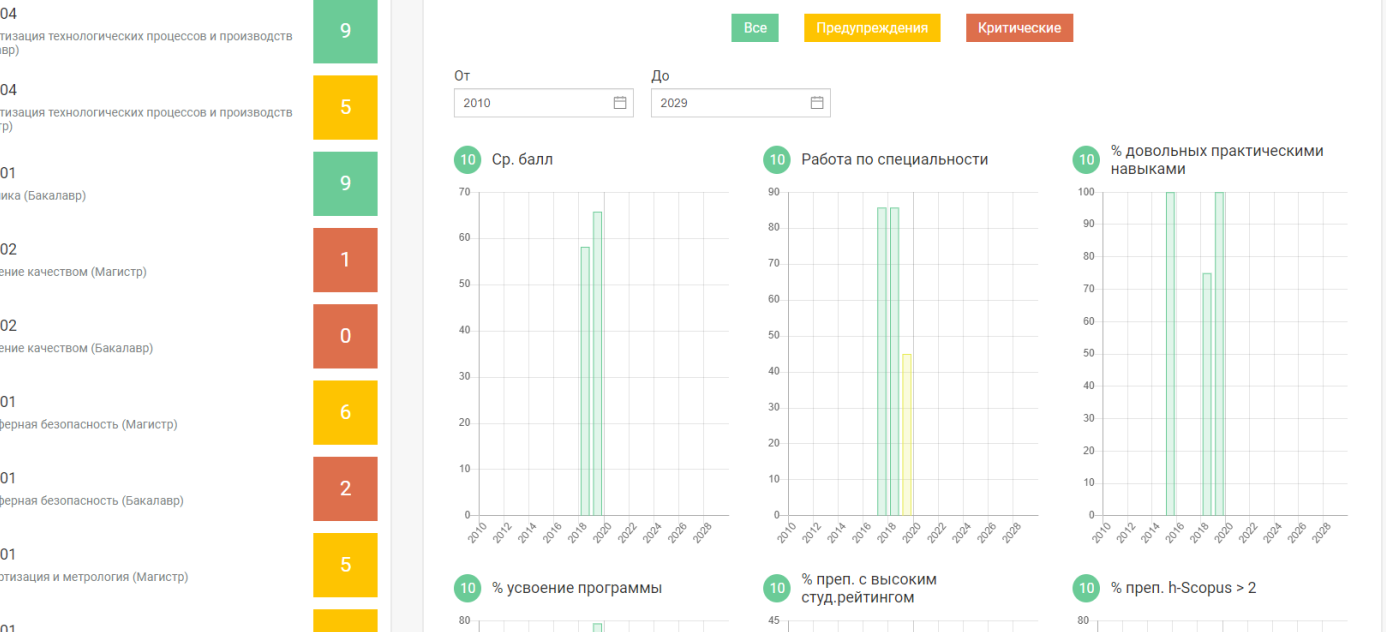
Task: Click score badge beside '% преп. с высоким студ.рейтингом'
Action: point(777,588)
